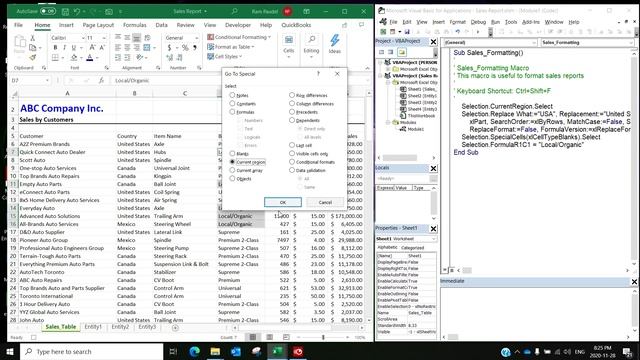Open the Formulas ribbon tab
This screenshot has width=640, height=360.
[x=134, y=25]
